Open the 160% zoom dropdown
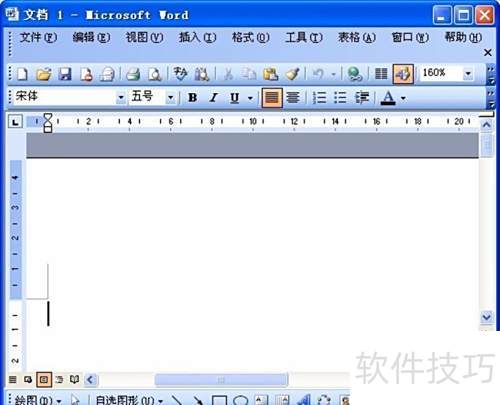The width and height of the screenshot is (500, 405). 468,73
